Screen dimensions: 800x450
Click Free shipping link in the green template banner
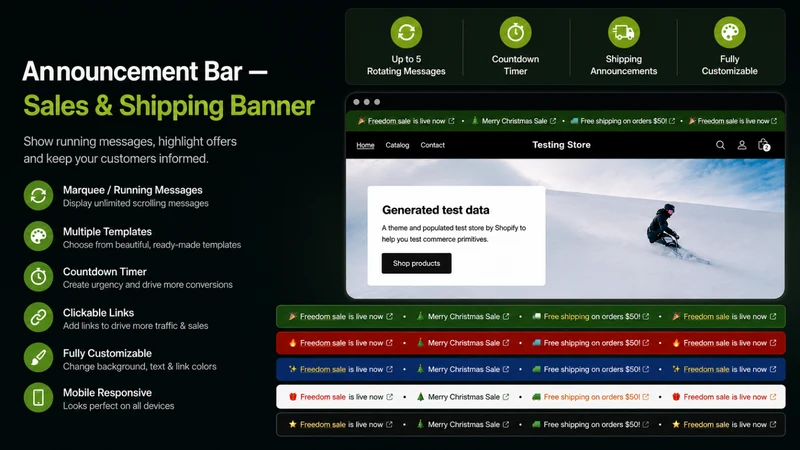click(x=566, y=316)
